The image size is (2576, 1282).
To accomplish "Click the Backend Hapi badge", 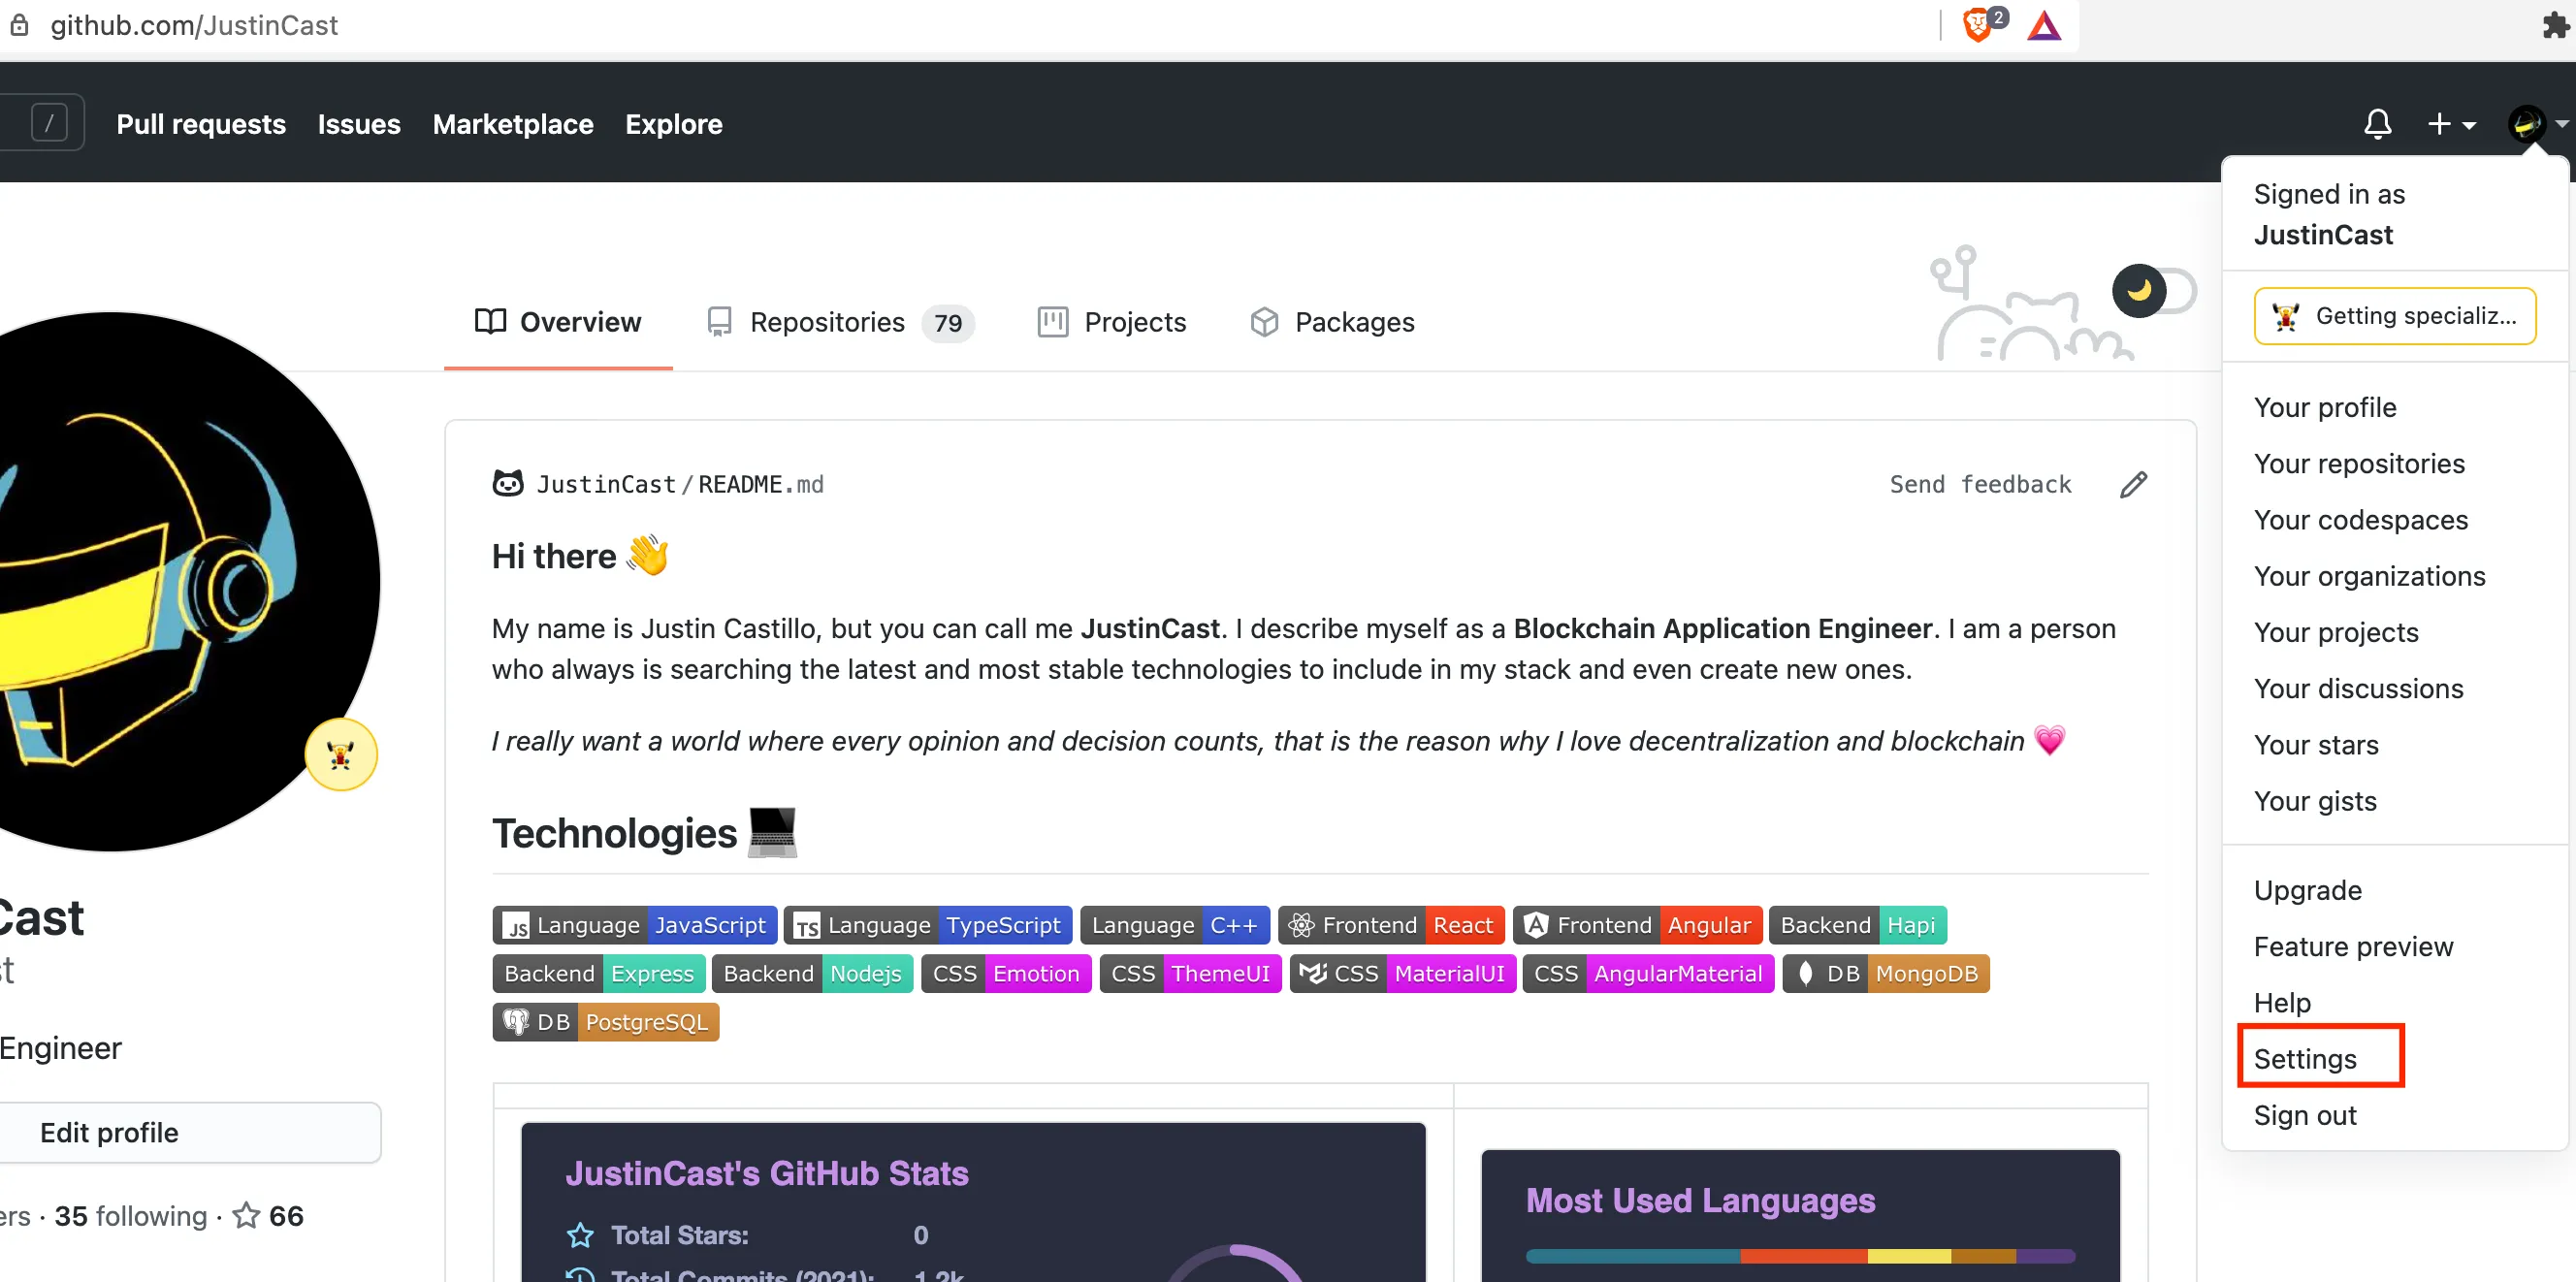I will point(1857,925).
